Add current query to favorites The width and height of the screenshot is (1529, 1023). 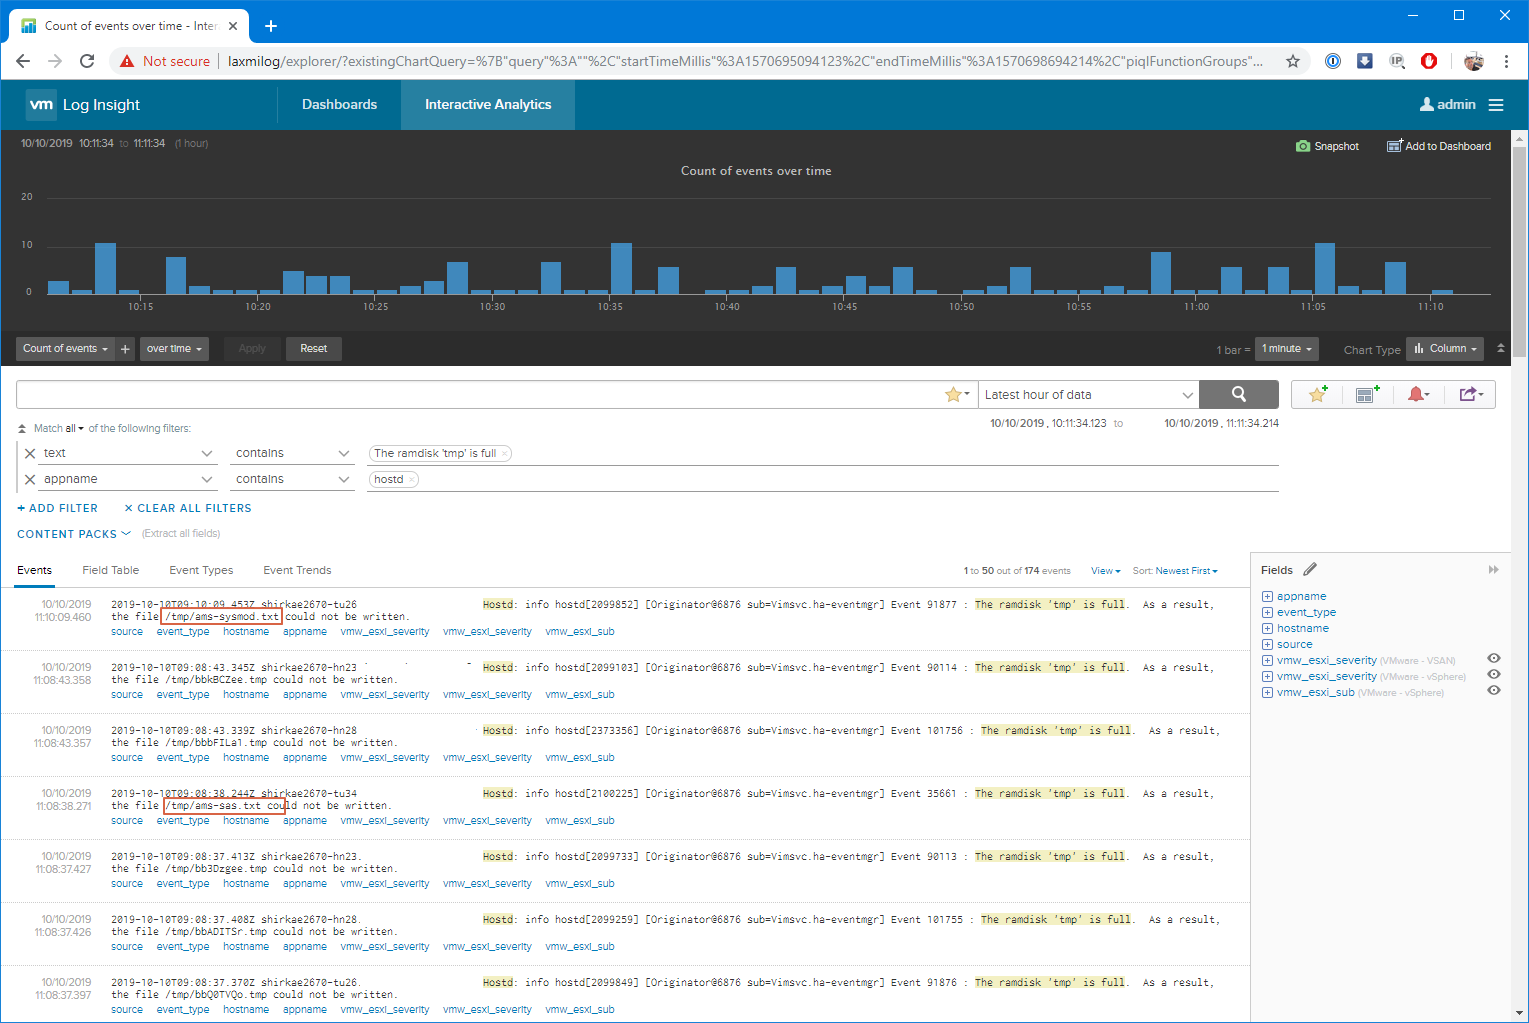pos(1317,395)
